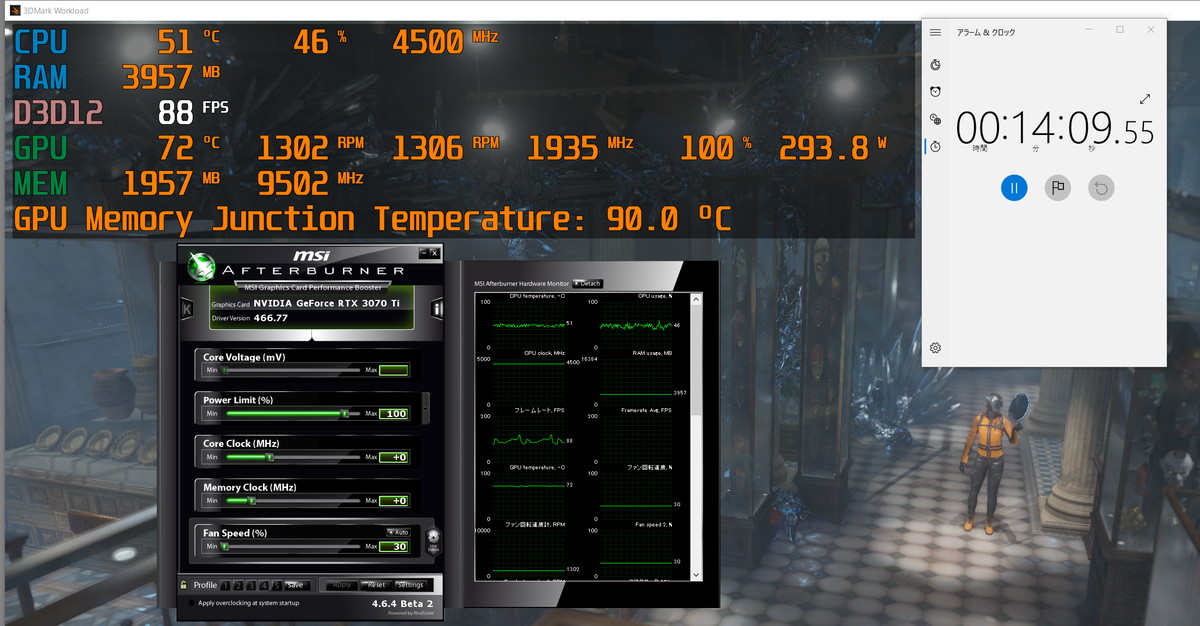Viewport: 1200px width, 626px height.
Task: Apply the Afterburner settings
Action: pos(342,585)
